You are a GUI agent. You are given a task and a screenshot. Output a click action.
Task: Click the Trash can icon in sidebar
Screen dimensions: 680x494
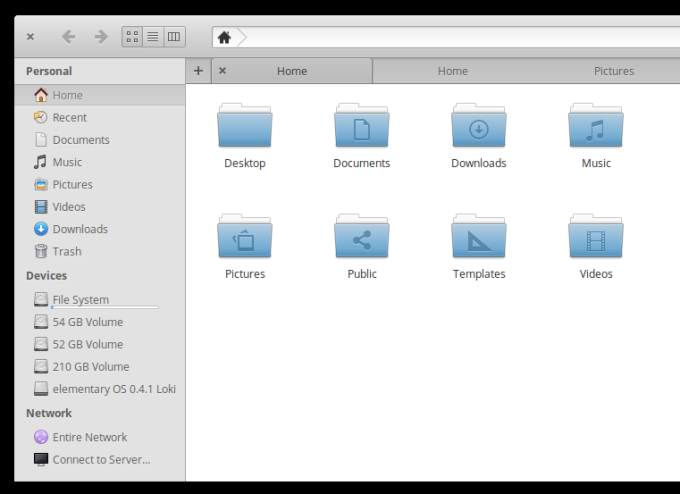pos(41,252)
